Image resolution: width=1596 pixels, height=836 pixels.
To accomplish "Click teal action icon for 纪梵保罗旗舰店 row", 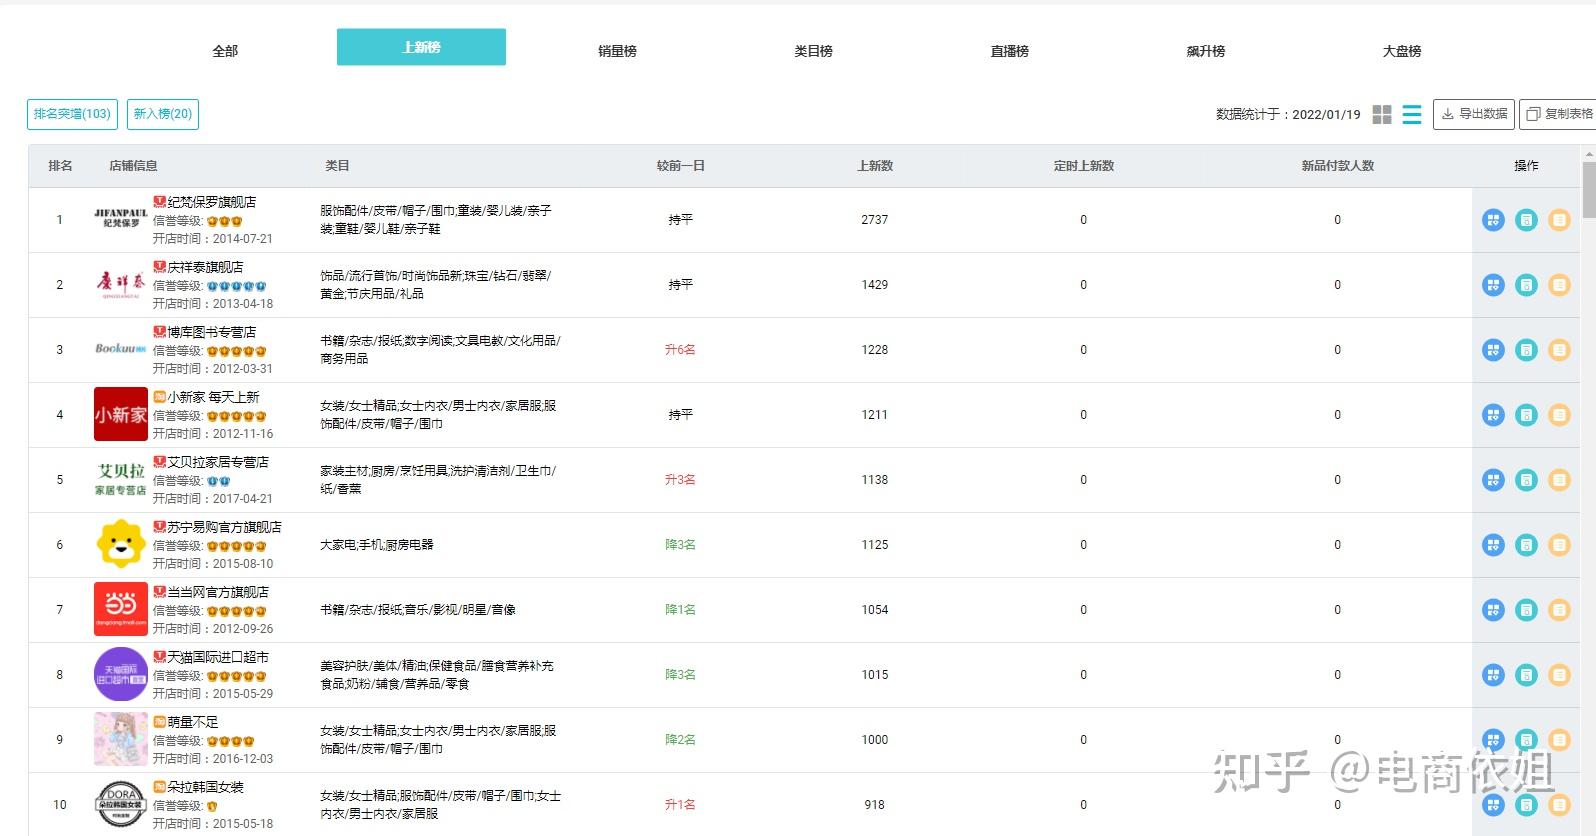I will click(1526, 220).
